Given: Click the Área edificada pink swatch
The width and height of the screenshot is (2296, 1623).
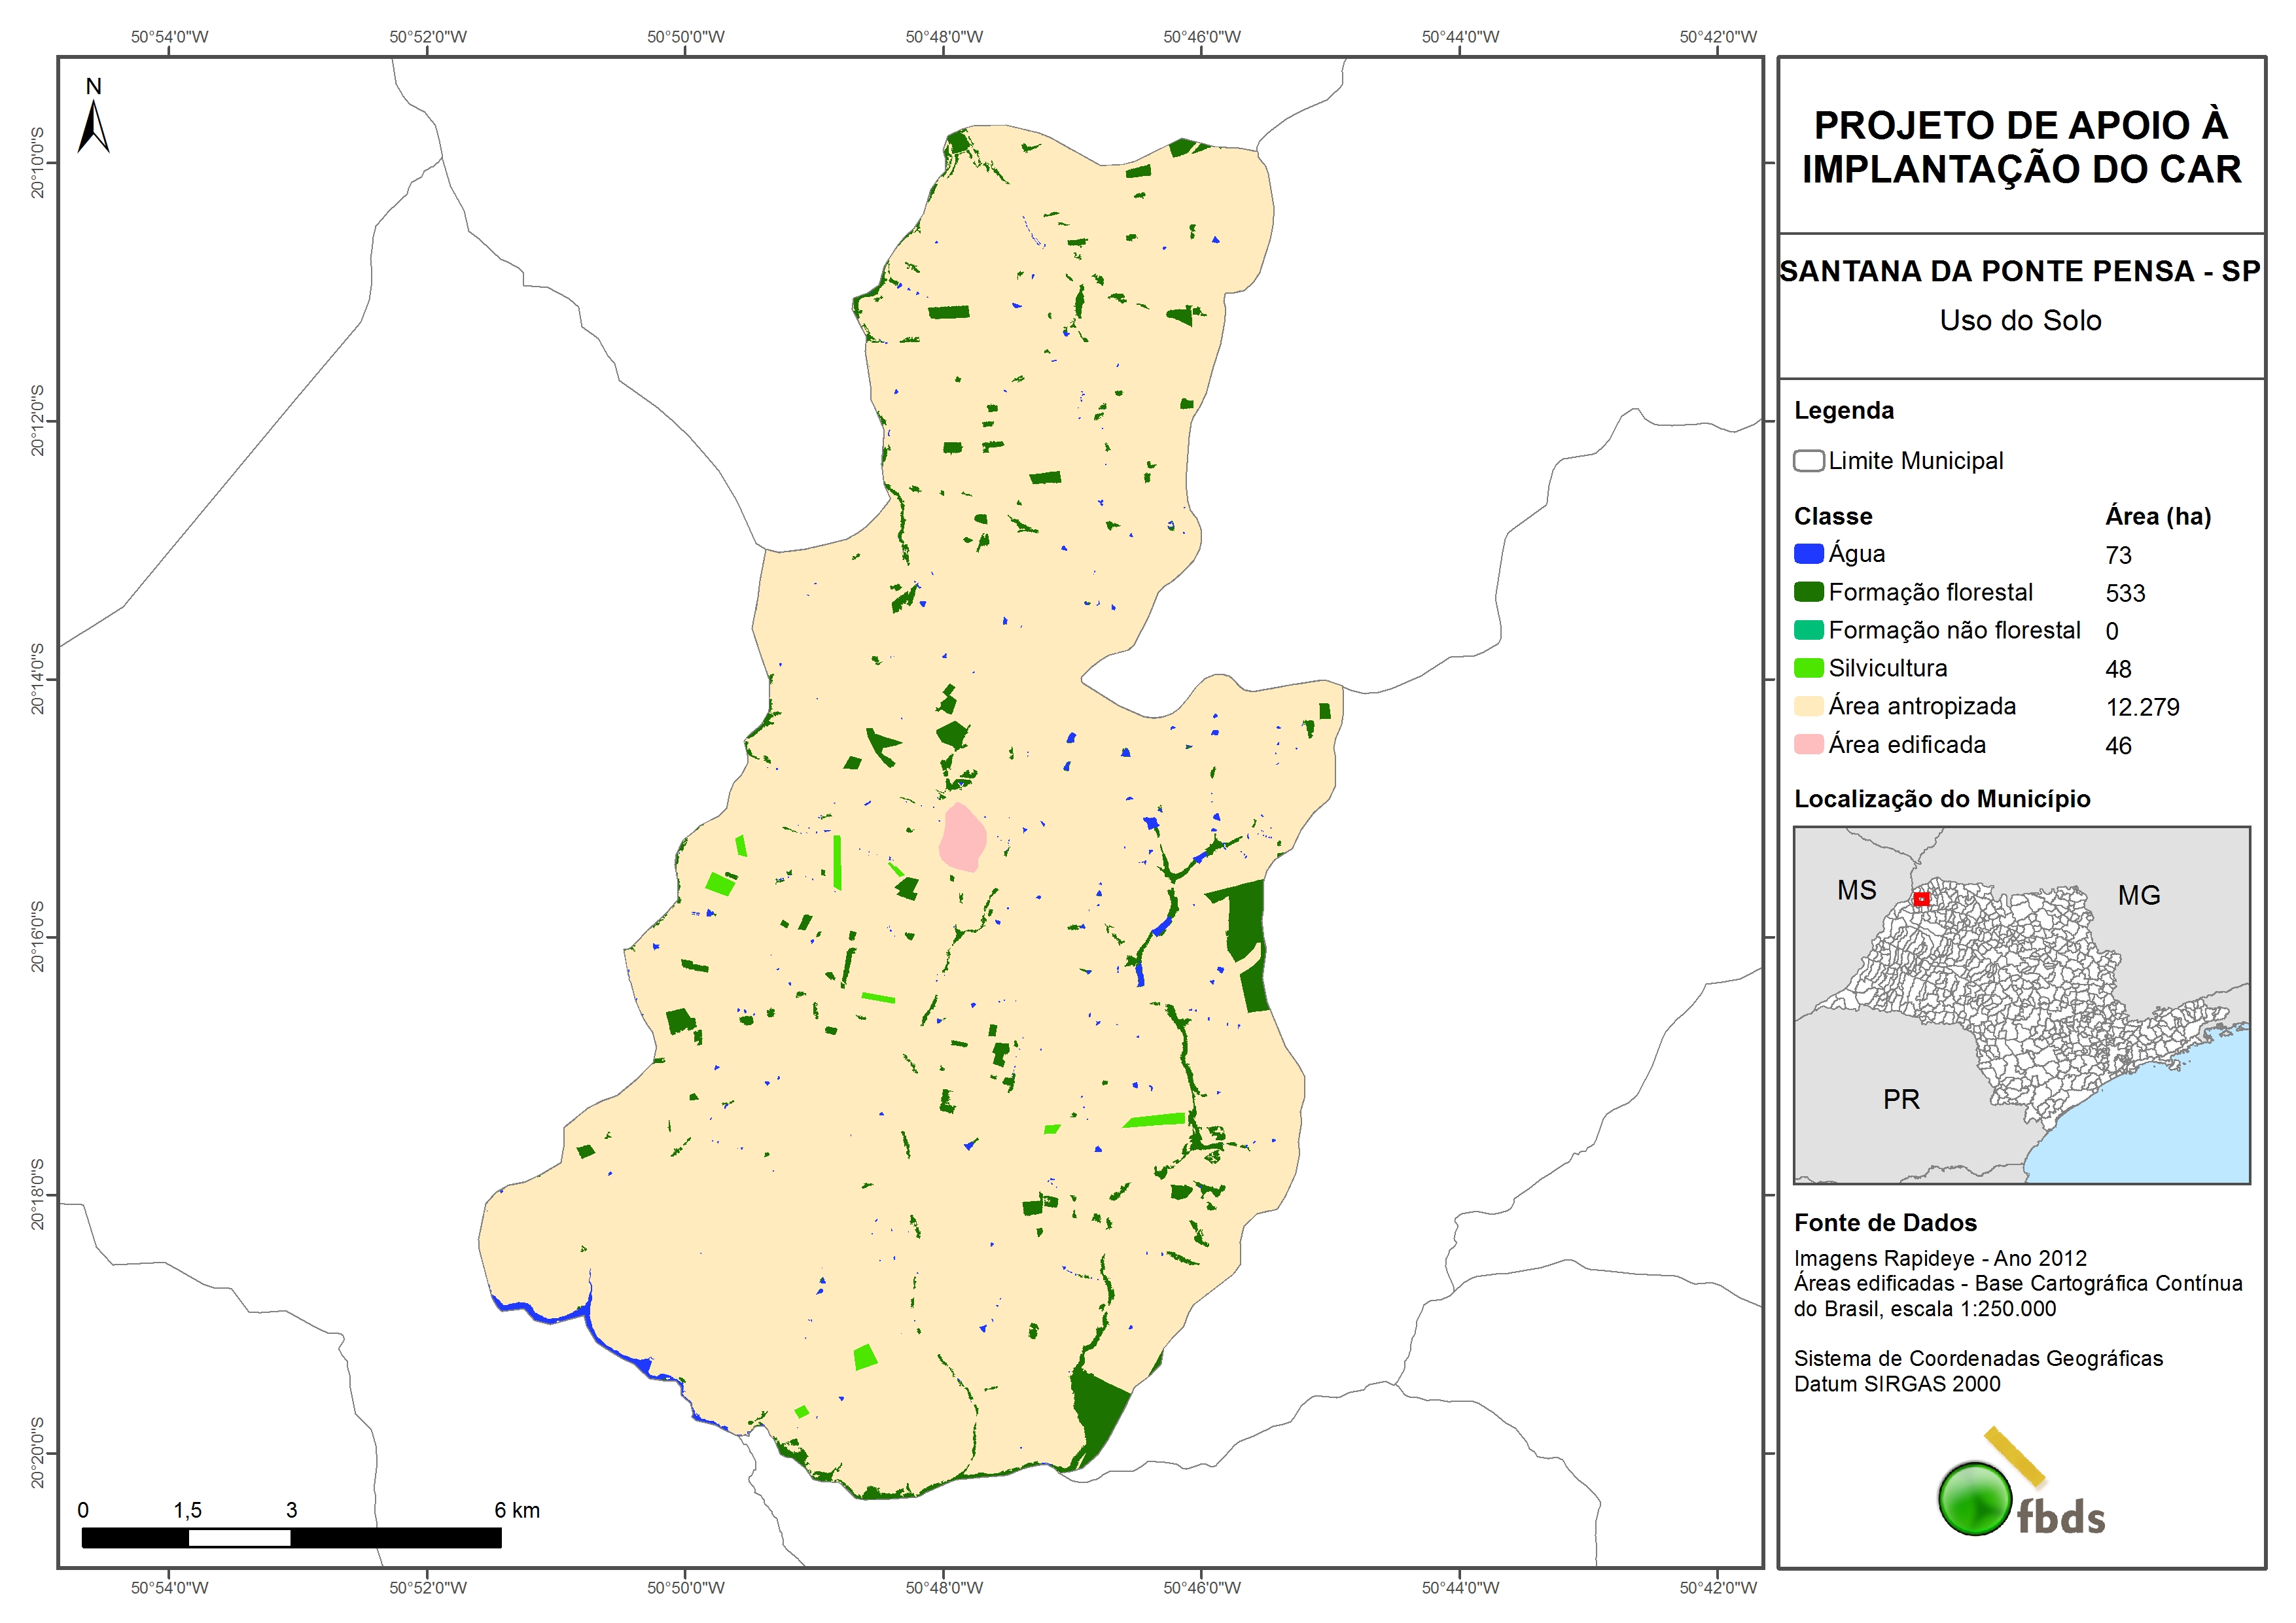Looking at the screenshot, I should point(1808,745).
